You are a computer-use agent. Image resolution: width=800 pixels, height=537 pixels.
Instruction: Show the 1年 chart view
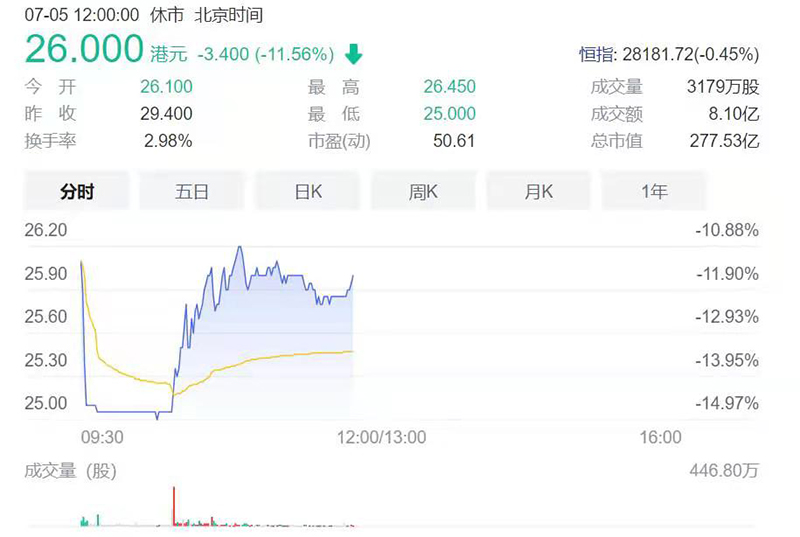(x=654, y=191)
